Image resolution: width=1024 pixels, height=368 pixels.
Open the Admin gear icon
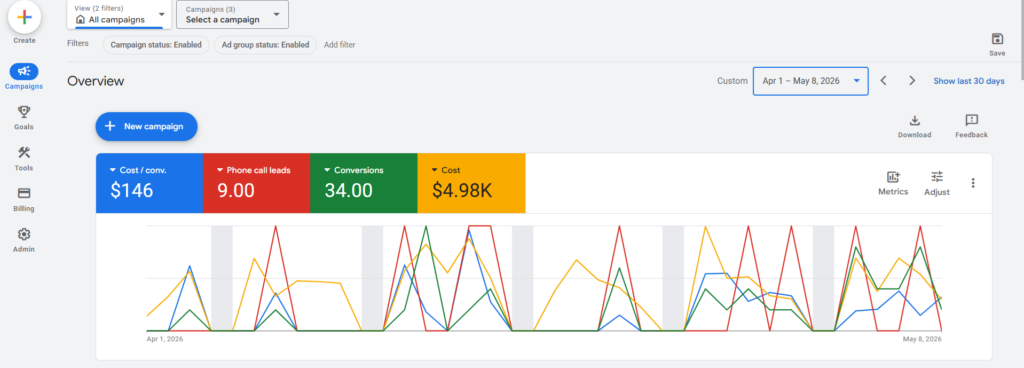click(24, 234)
